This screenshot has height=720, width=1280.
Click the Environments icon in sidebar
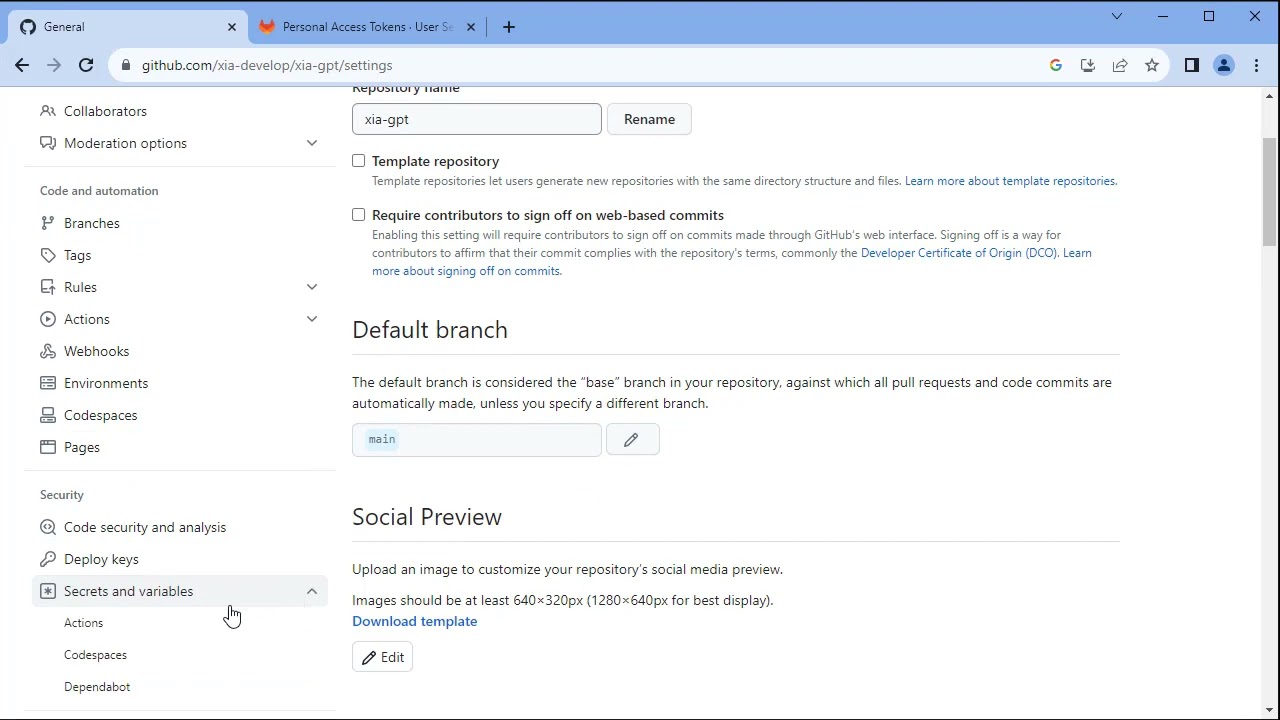click(48, 383)
